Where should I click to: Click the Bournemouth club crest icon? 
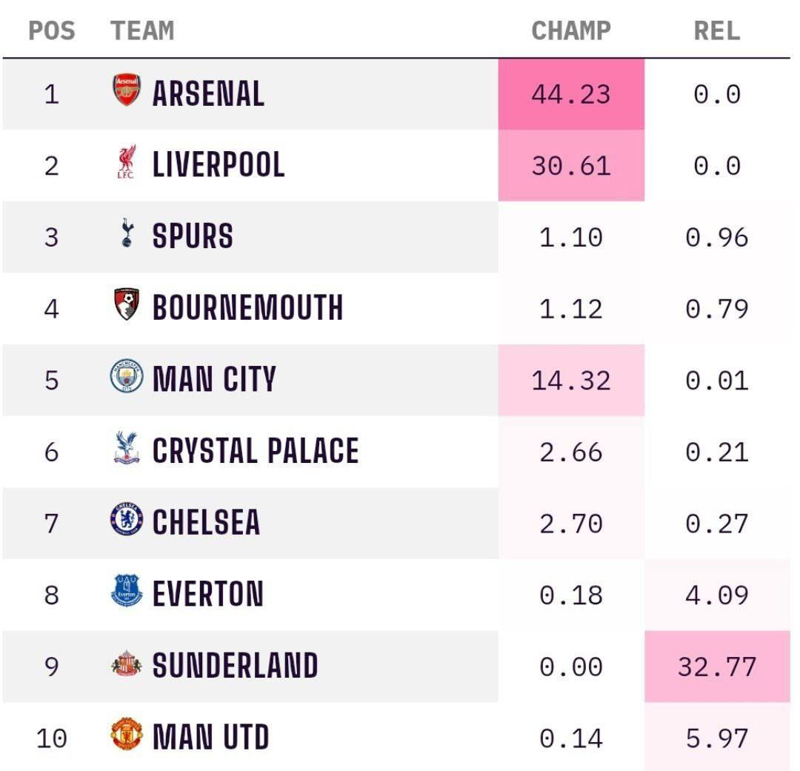click(x=126, y=306)
